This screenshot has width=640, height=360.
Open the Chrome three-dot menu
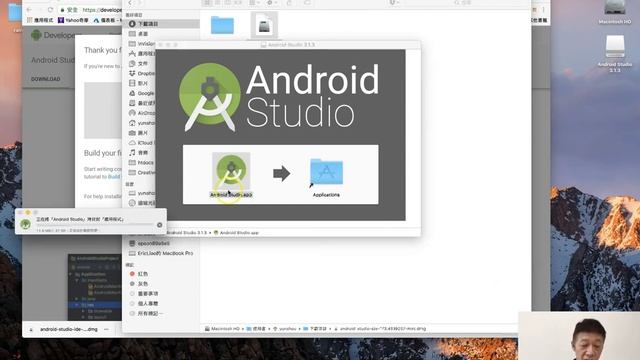click(x=543, y=9)
